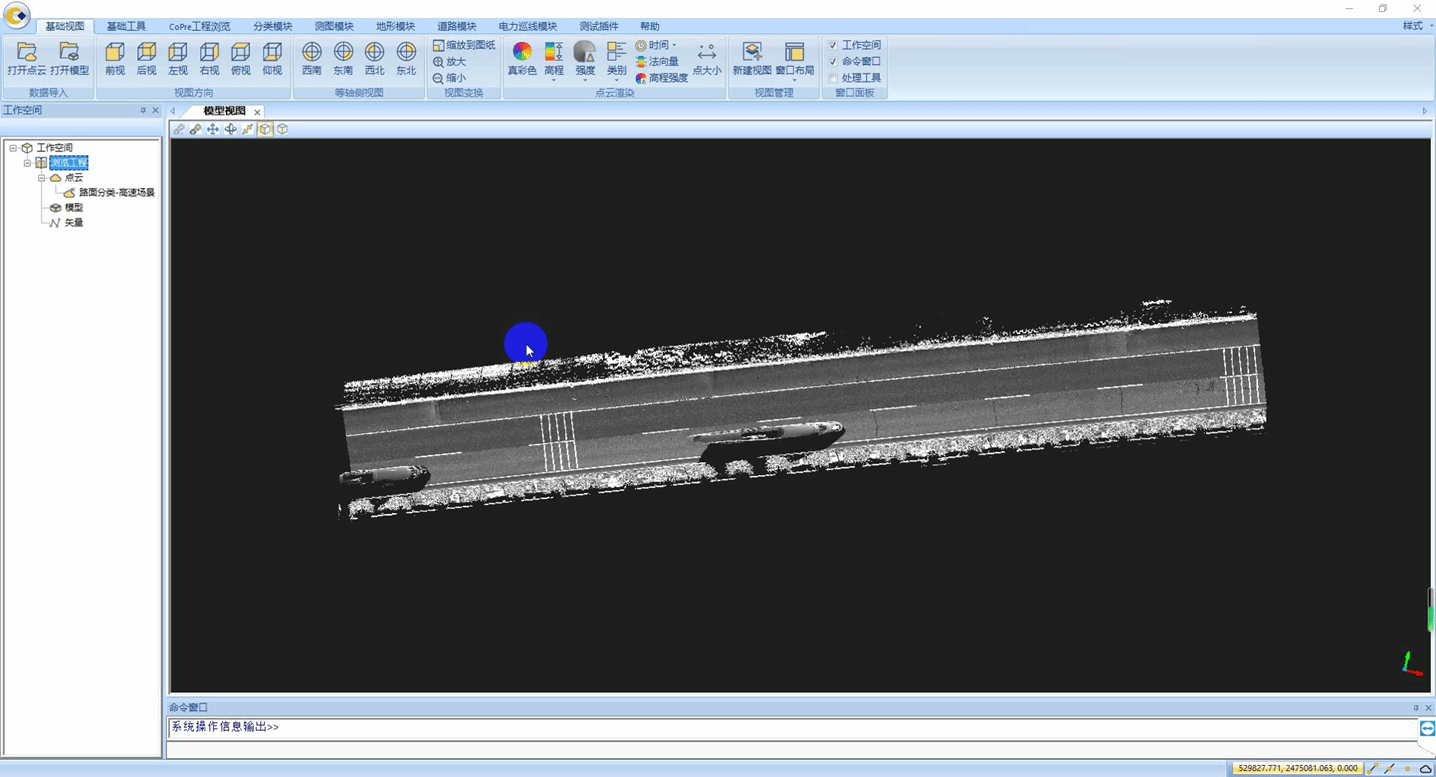Screen dimensions: 1436x777
Task: Open model file (打开模型)
Action: (70, 59)
